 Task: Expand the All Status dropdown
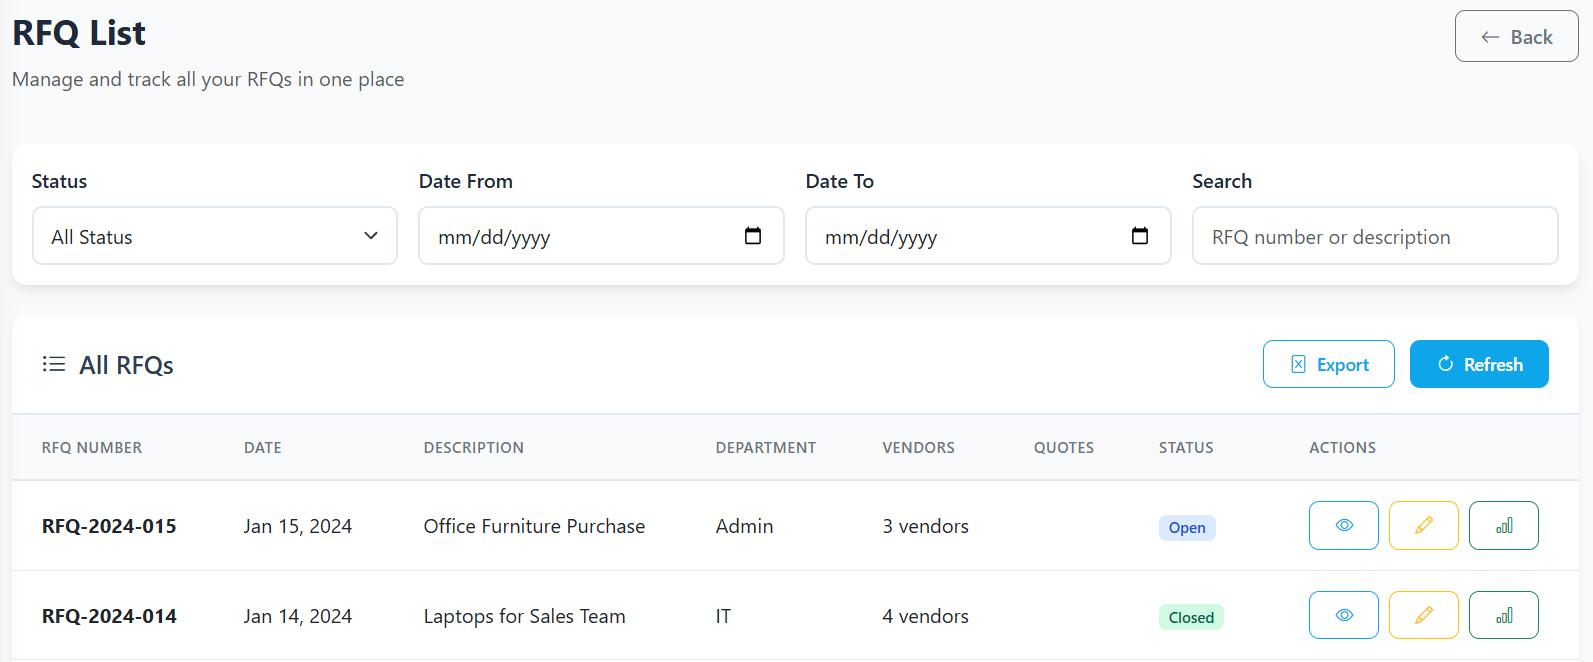click(215, 236)
